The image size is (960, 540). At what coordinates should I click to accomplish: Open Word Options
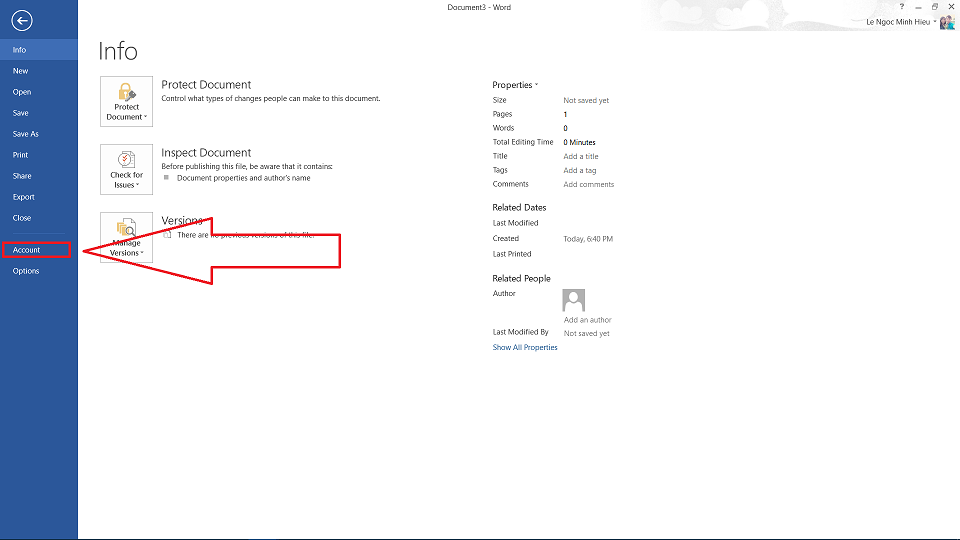39,271
